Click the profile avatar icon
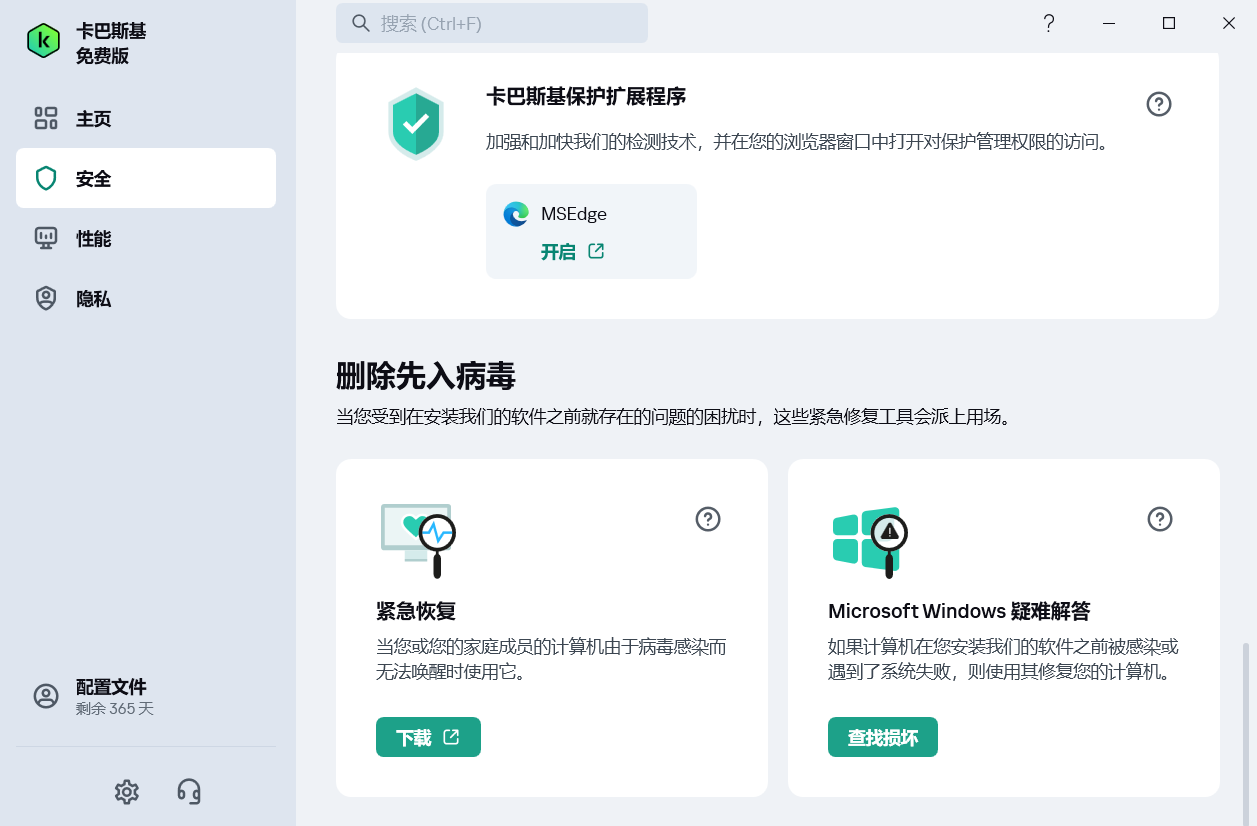 tap(46, 697)
